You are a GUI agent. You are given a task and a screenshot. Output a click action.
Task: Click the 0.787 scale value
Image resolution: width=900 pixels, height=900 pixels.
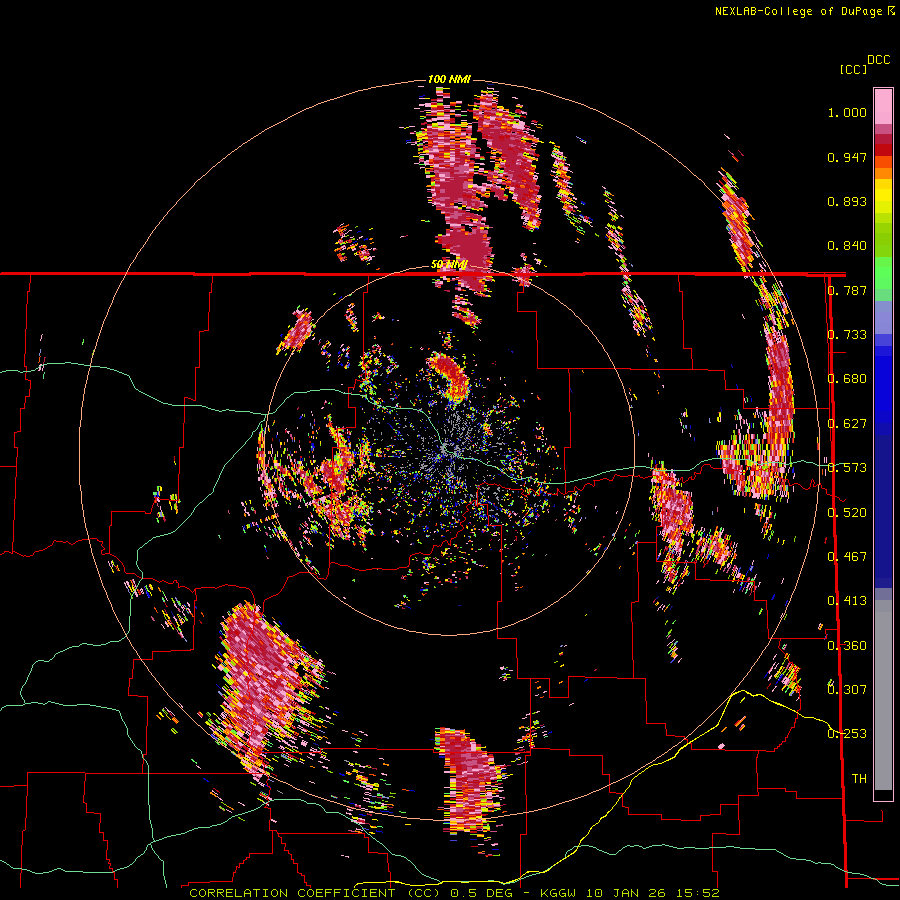(x=847, y=290)
